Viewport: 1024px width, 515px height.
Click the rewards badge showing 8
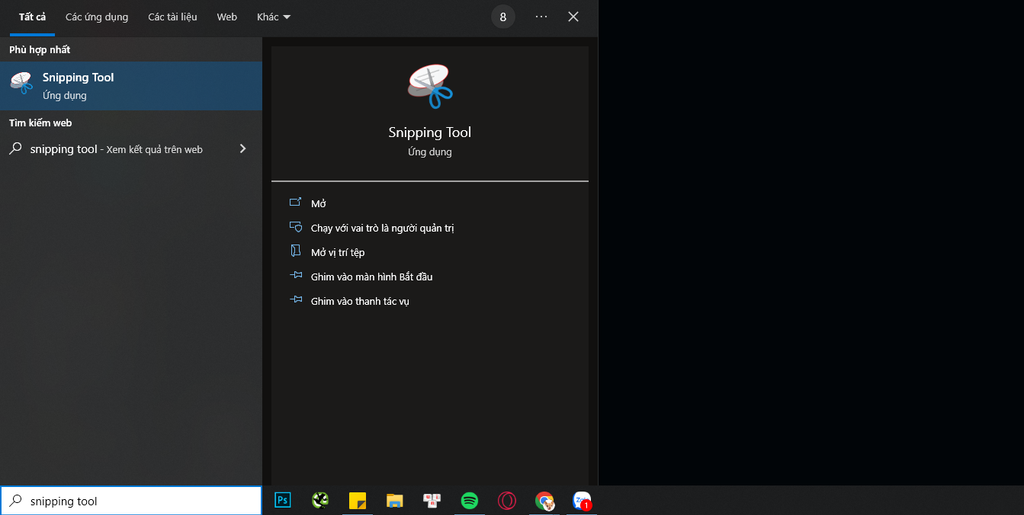coord(503,17)
